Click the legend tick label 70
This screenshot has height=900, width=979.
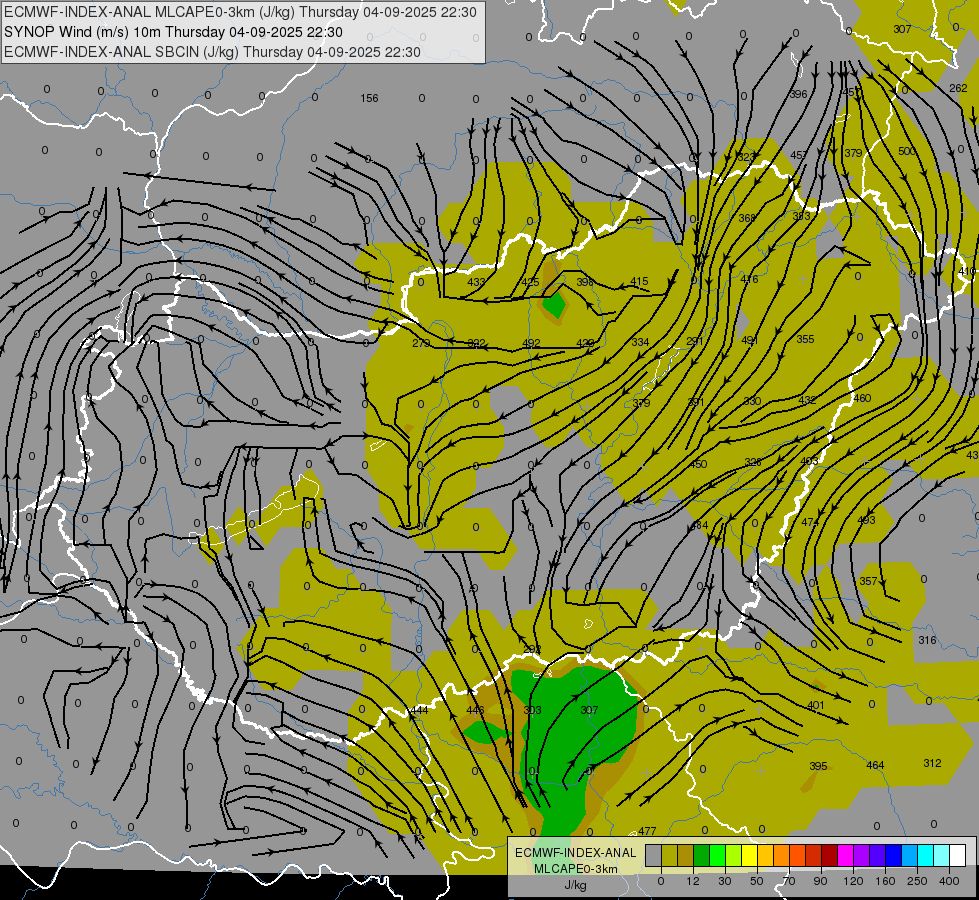[x=788, y=881]
